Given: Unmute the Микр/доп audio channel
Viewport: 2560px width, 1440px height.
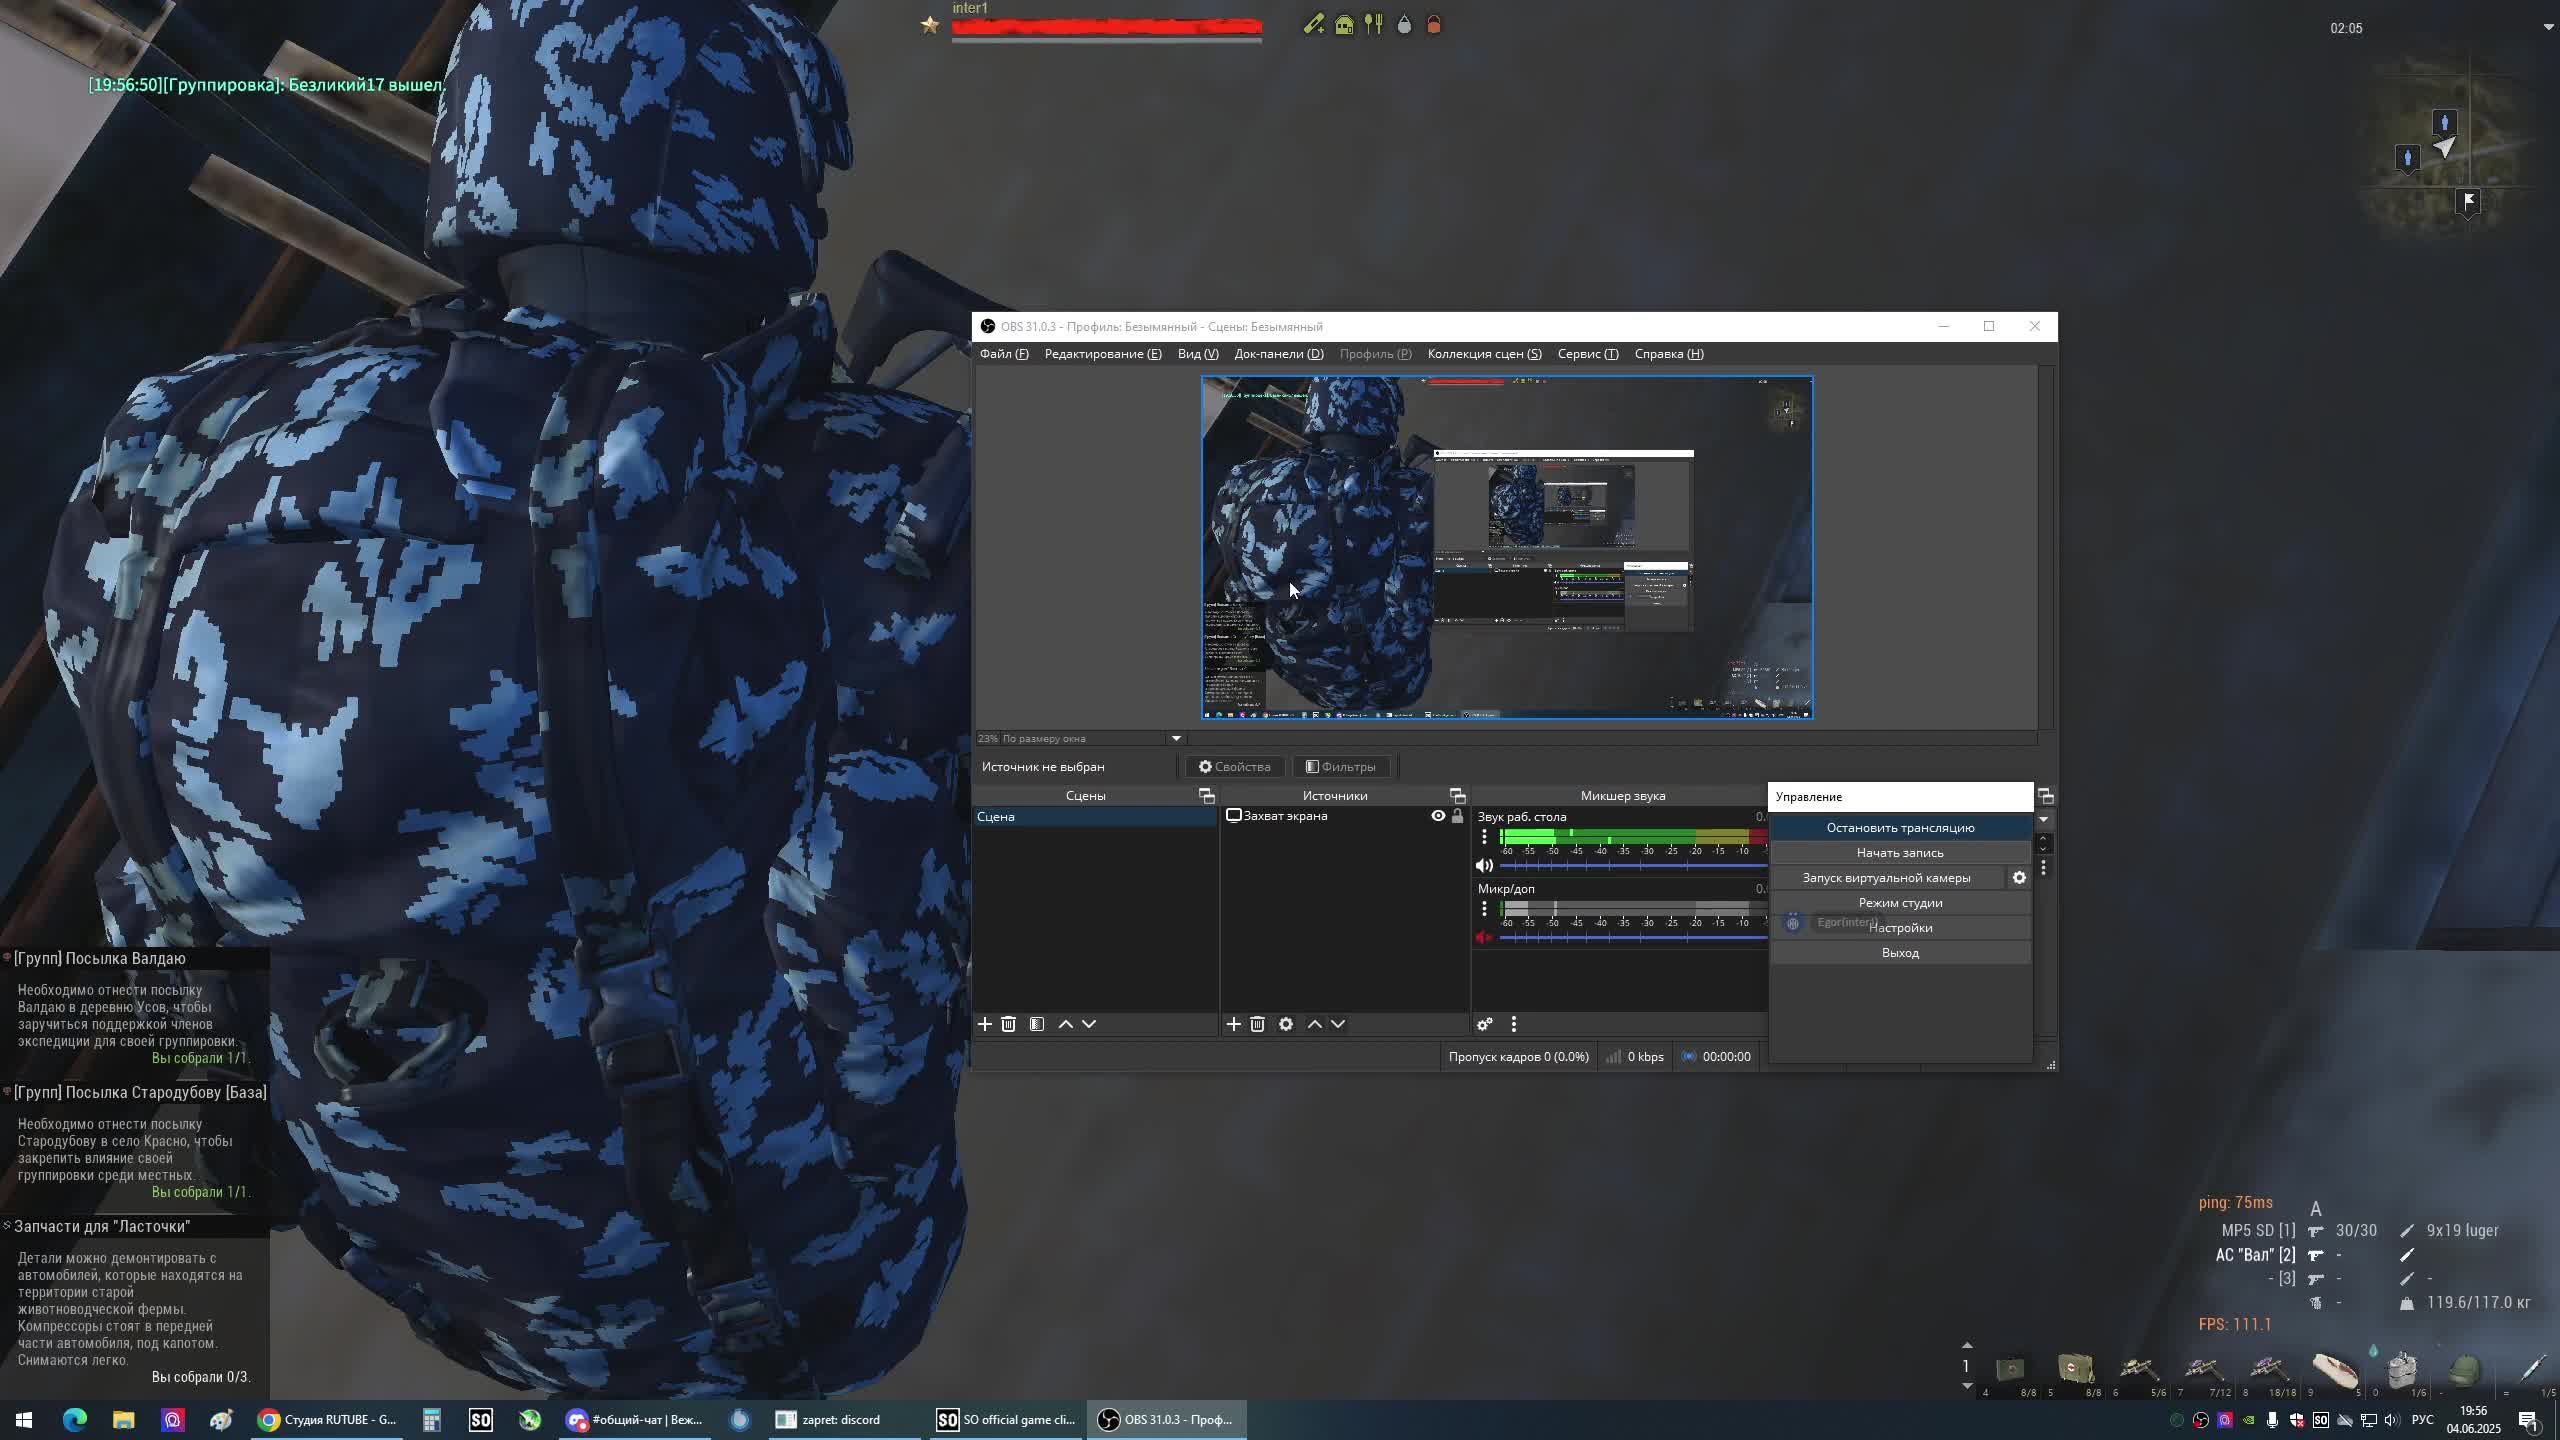Looking at the screenshot, I should click(1484, 937).
